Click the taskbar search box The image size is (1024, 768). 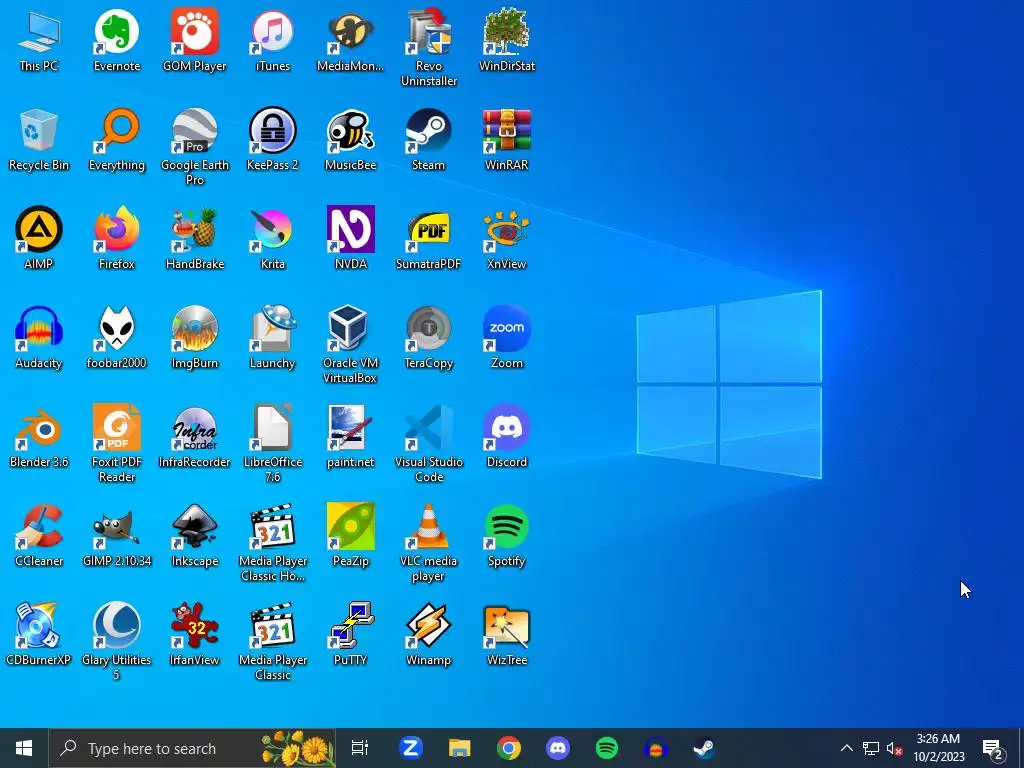[192, 748]
